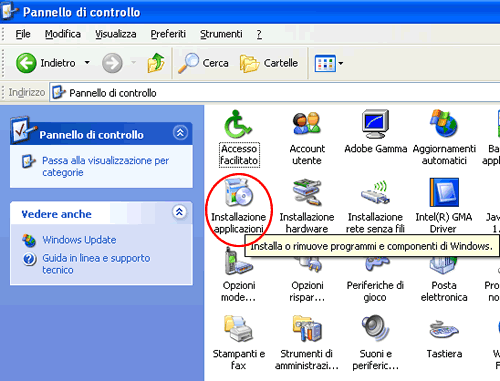Viewport: 500px width, 381px height.
Task: Click the help question mark icon in sidebar
Action: pos(29,259)
